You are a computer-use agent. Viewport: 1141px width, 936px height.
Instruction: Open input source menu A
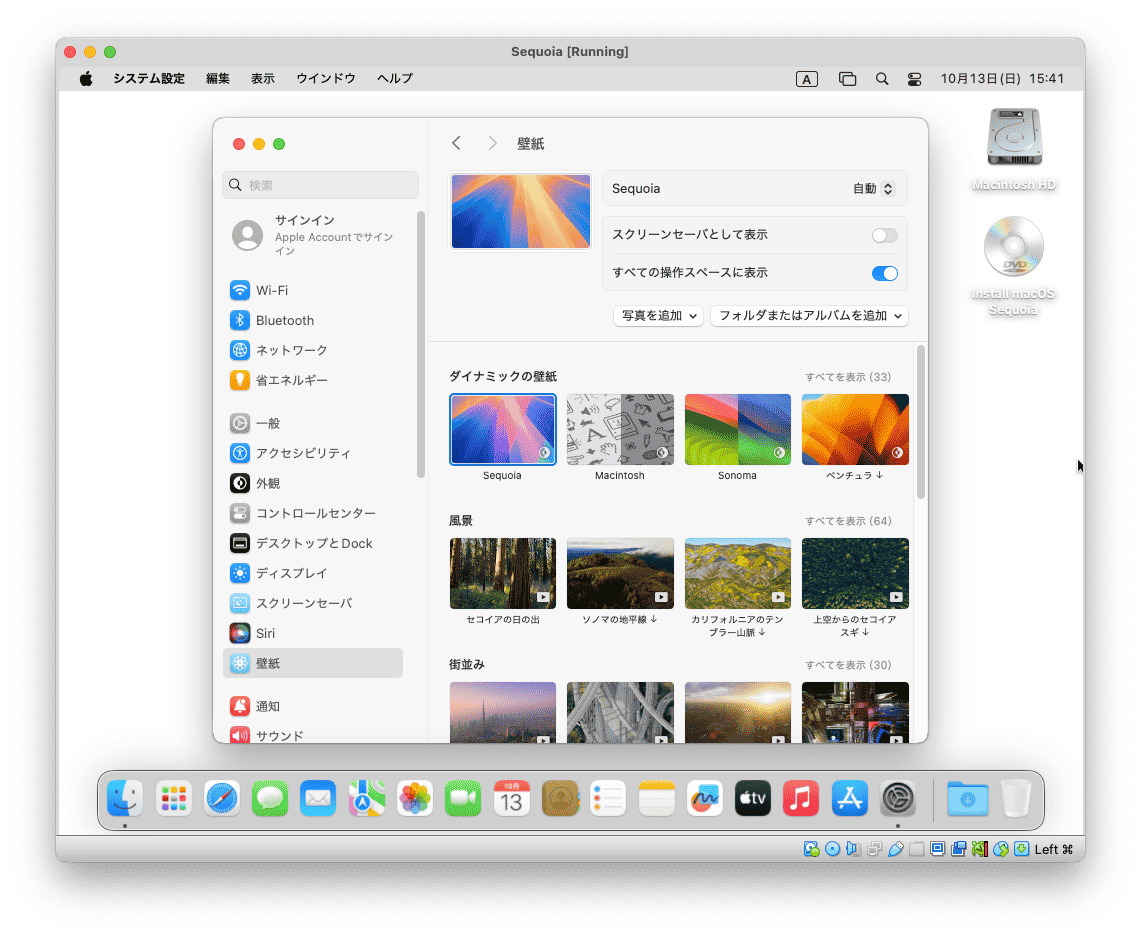(806, 79)
